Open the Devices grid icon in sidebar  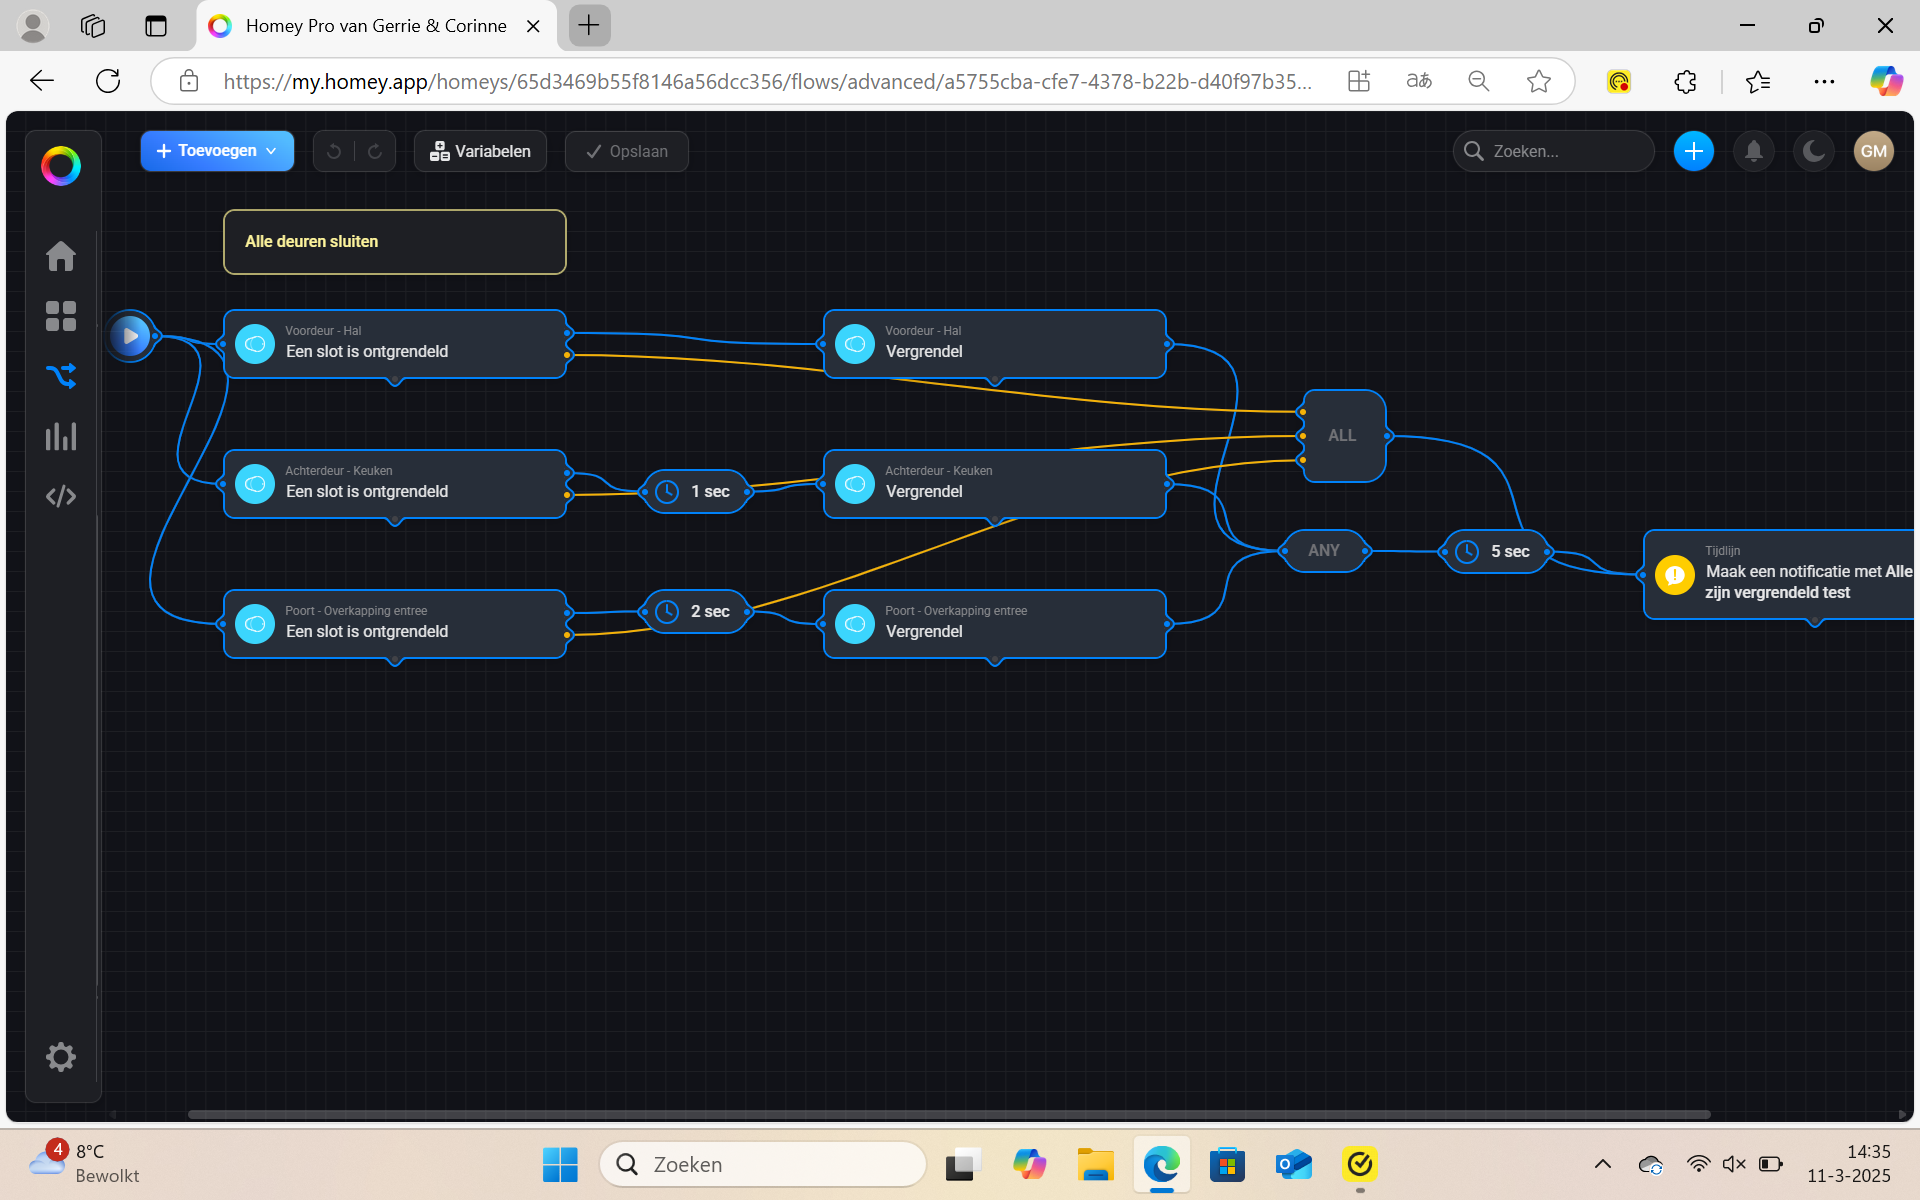tap(61, 316)
